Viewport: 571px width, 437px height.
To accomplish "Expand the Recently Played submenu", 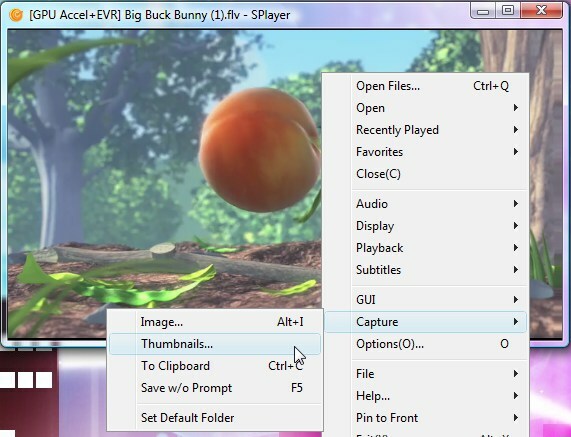I will (425, 130).
